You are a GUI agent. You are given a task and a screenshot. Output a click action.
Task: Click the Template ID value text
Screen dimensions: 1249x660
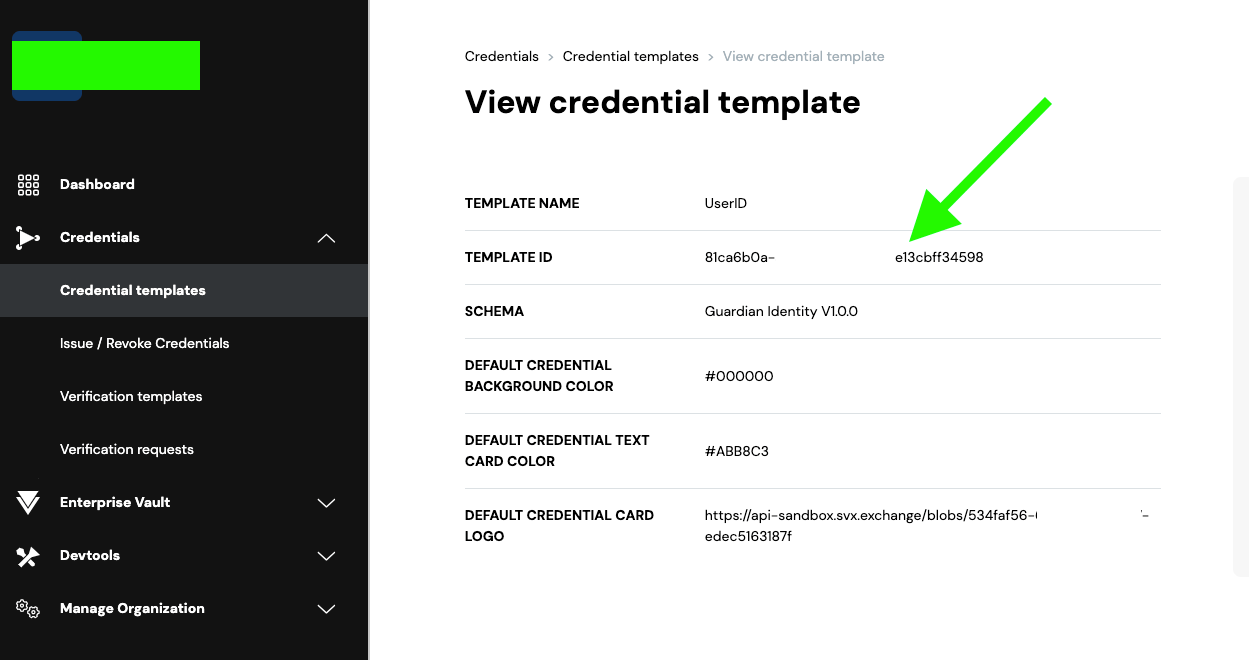(844, 257)
